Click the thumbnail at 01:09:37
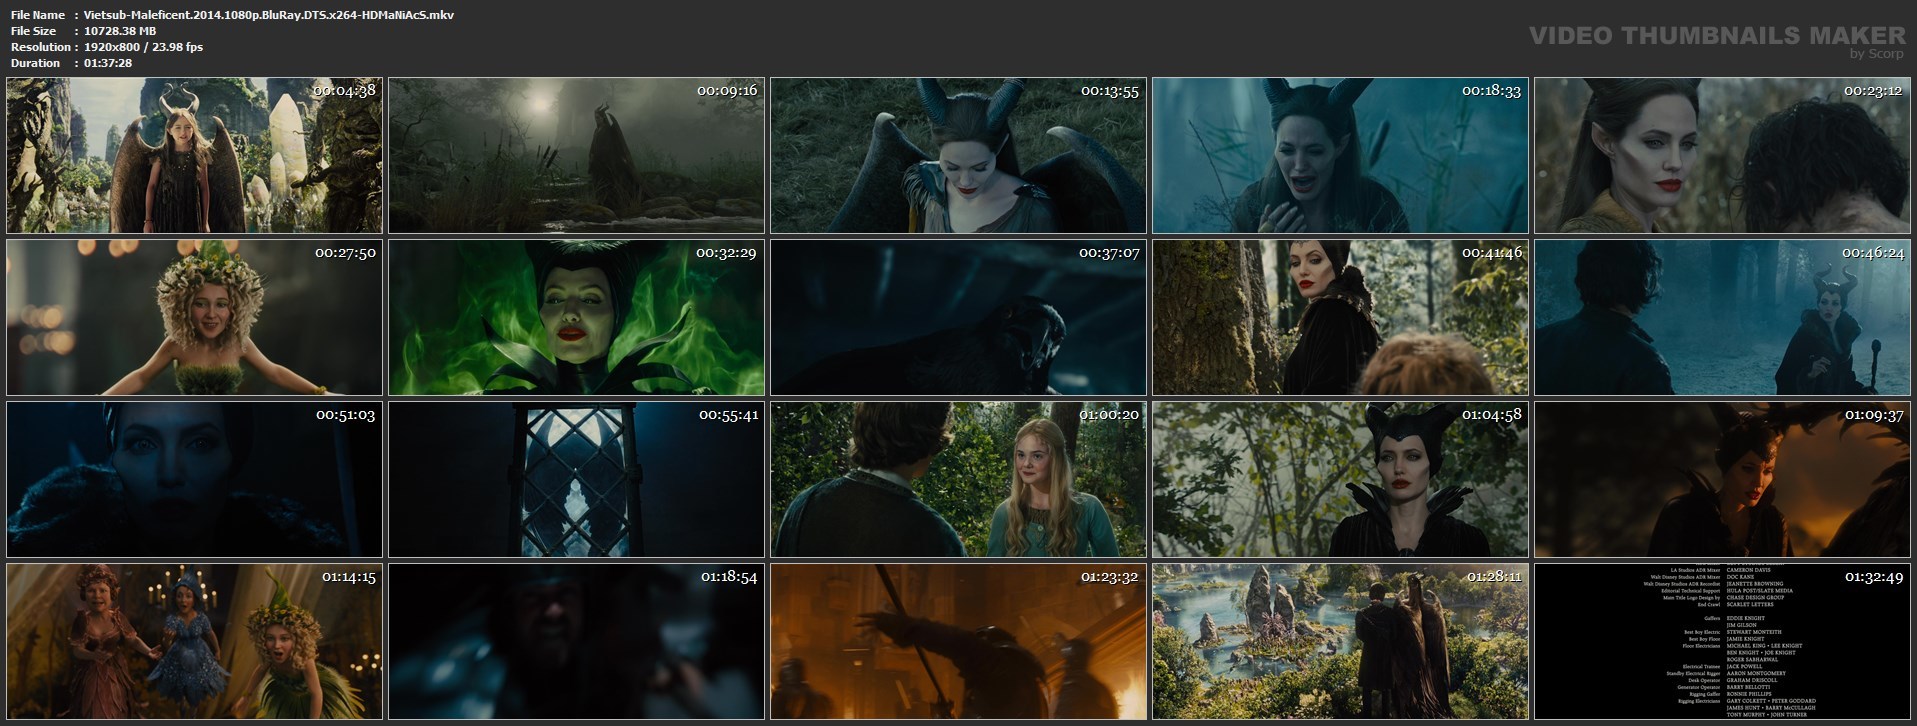Viewport: 1917px width, 726px height. (x=1722, y=479)
